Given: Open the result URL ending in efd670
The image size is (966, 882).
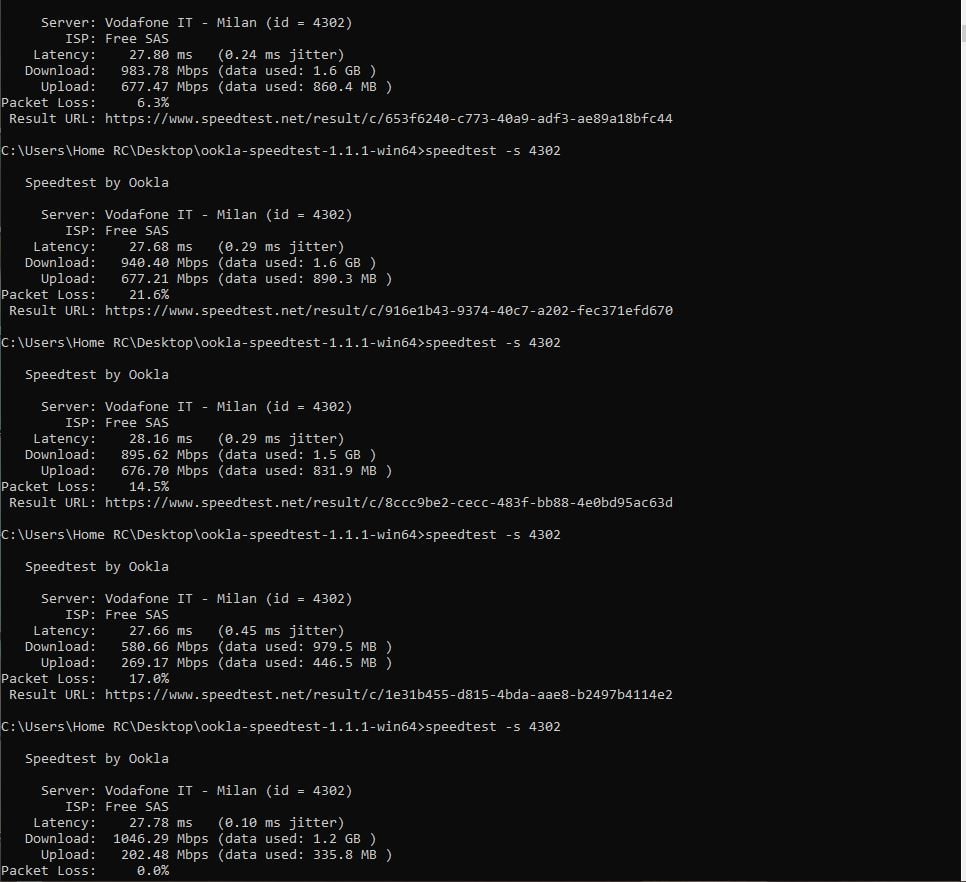Looking at the screenshot, I should 388,311.
